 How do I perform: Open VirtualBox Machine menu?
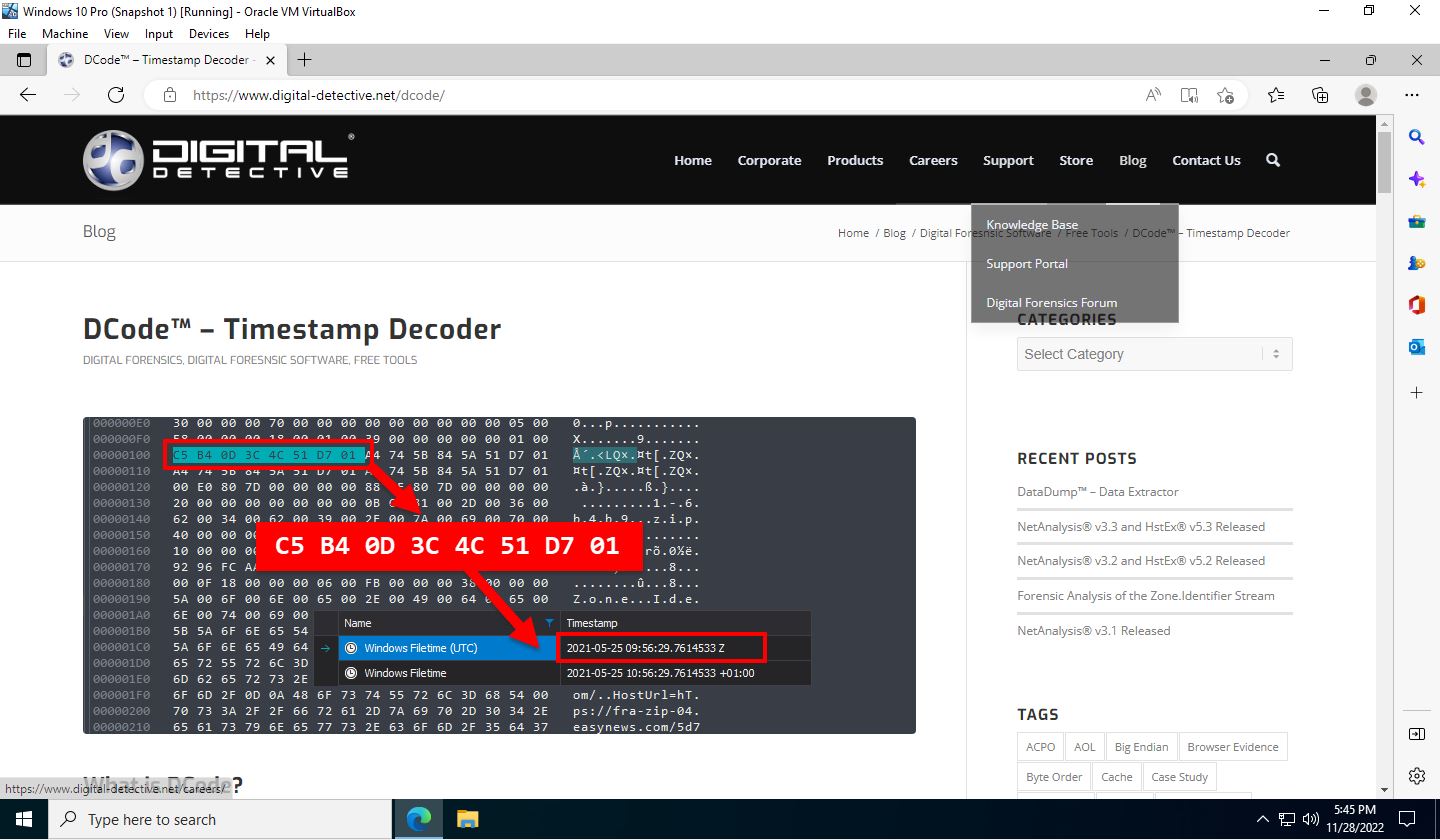pyautogui.click(x=65, y=33)
